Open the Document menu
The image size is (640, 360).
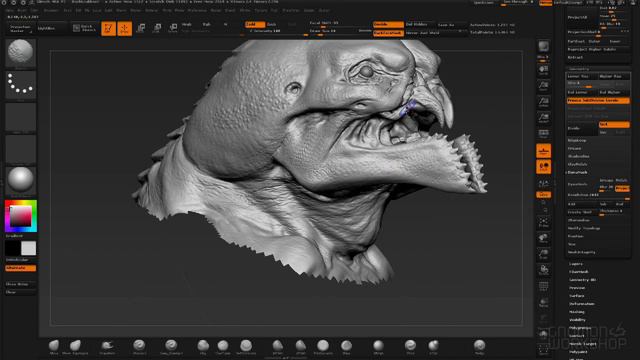[51, 10]
